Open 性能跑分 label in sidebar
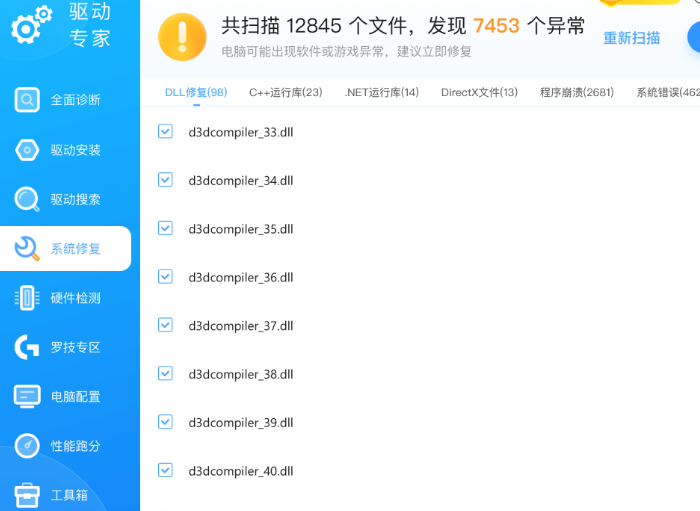The image size is (700, 511). (x=75, y=445)
